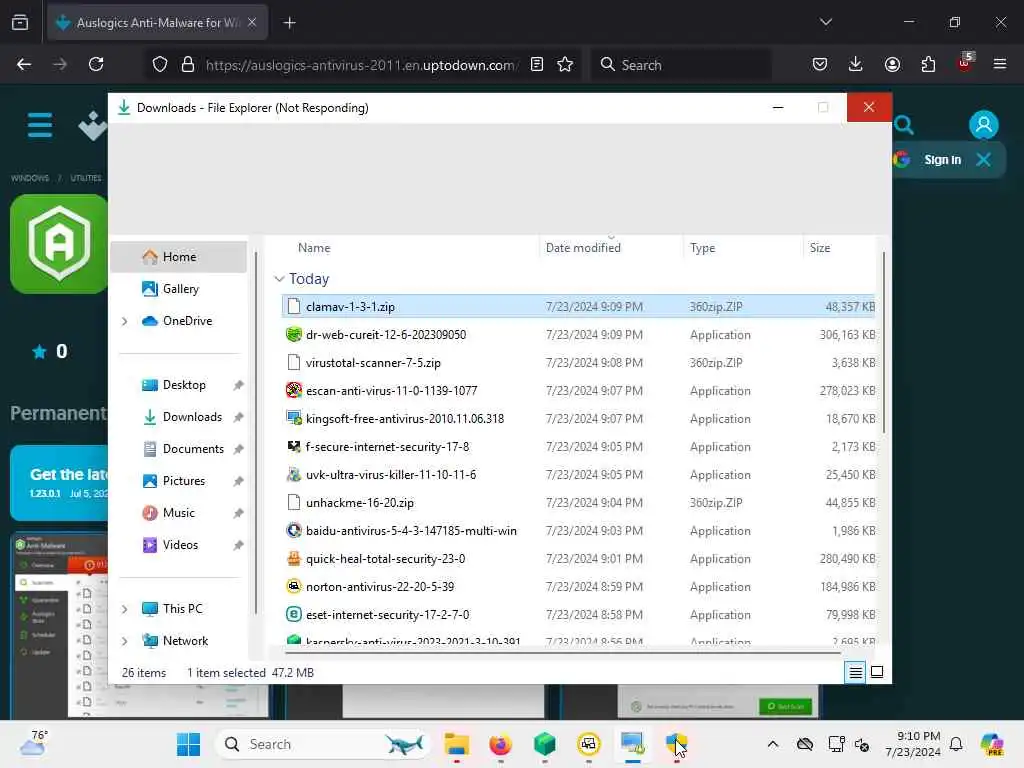Screen dimensions: 1024x768
Task: Open Uptodown hamburger menu
Action: pos(40,125)
